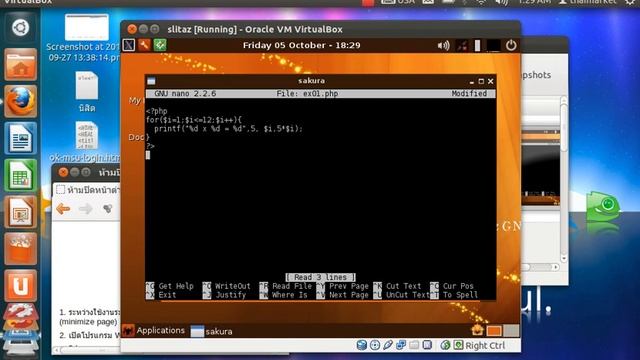The width and height of the screenshot is (640, 360).
Task: Click 'Cur Pos' in nano shortcut bar
Action: [458, 286]
